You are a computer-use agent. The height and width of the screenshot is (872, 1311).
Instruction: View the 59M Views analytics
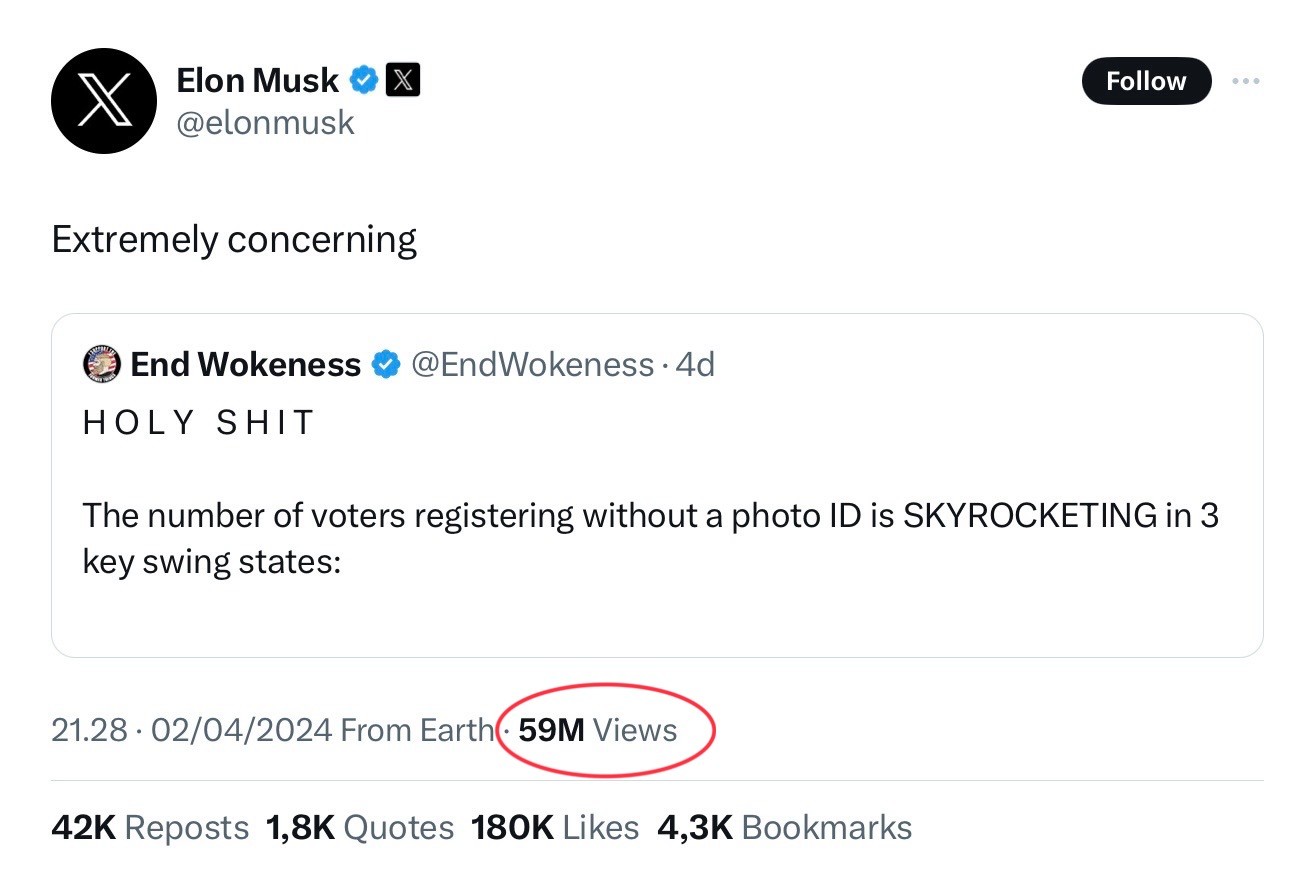click(x=598, y=730)
